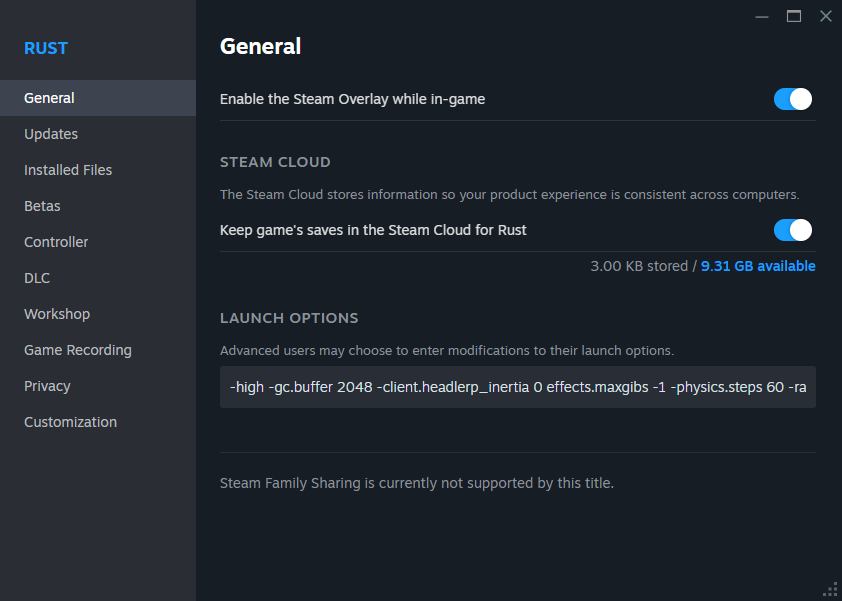The image size is (842, 601).
Task: Select the DLC section
Action: point(98,278)
